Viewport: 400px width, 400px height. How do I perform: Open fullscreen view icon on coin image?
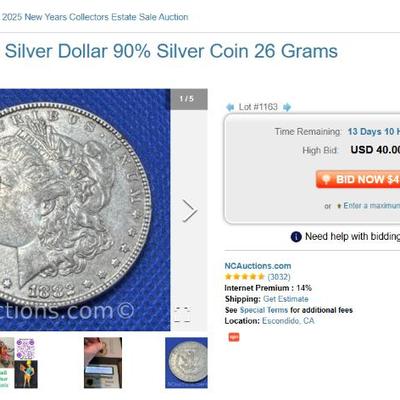tap(183, 314)
